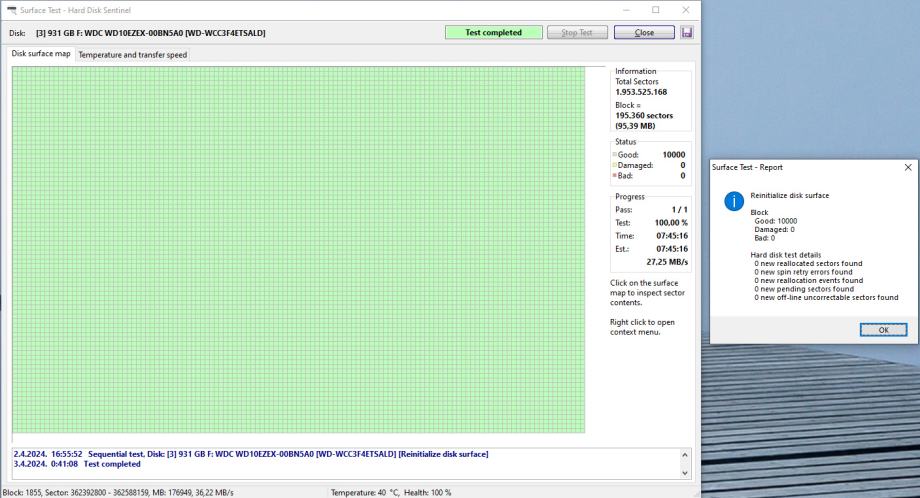Click the Total Sectors value 1.953.525.168
The width and height of the screenshot is (920, 498).
click(641, 92)
